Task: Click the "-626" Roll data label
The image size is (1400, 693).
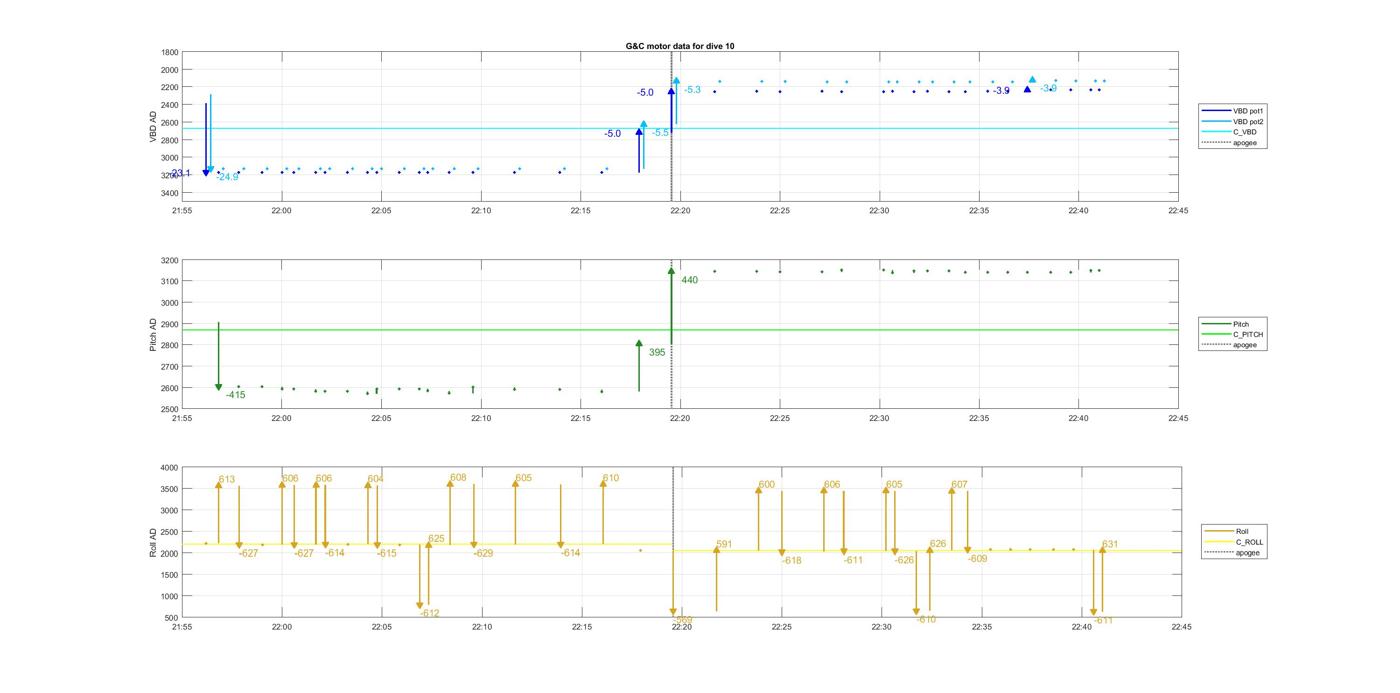Action: 904,560
